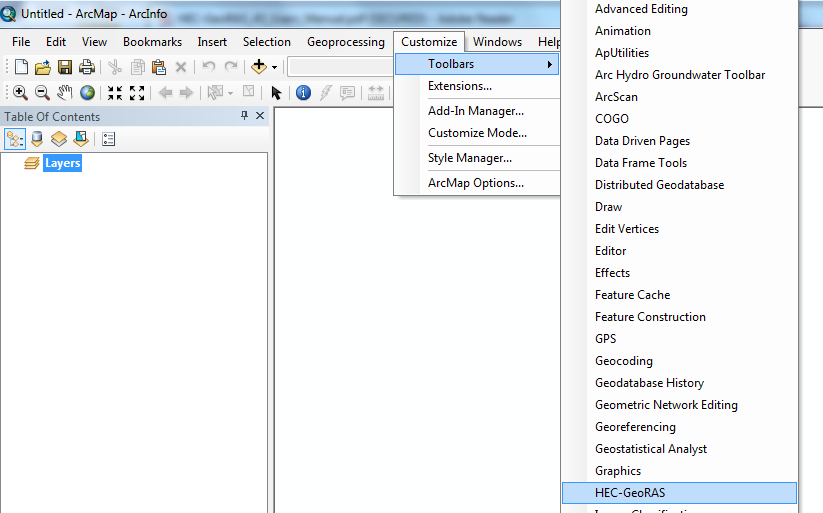Switch to List By Source view

tap(37, 139)
